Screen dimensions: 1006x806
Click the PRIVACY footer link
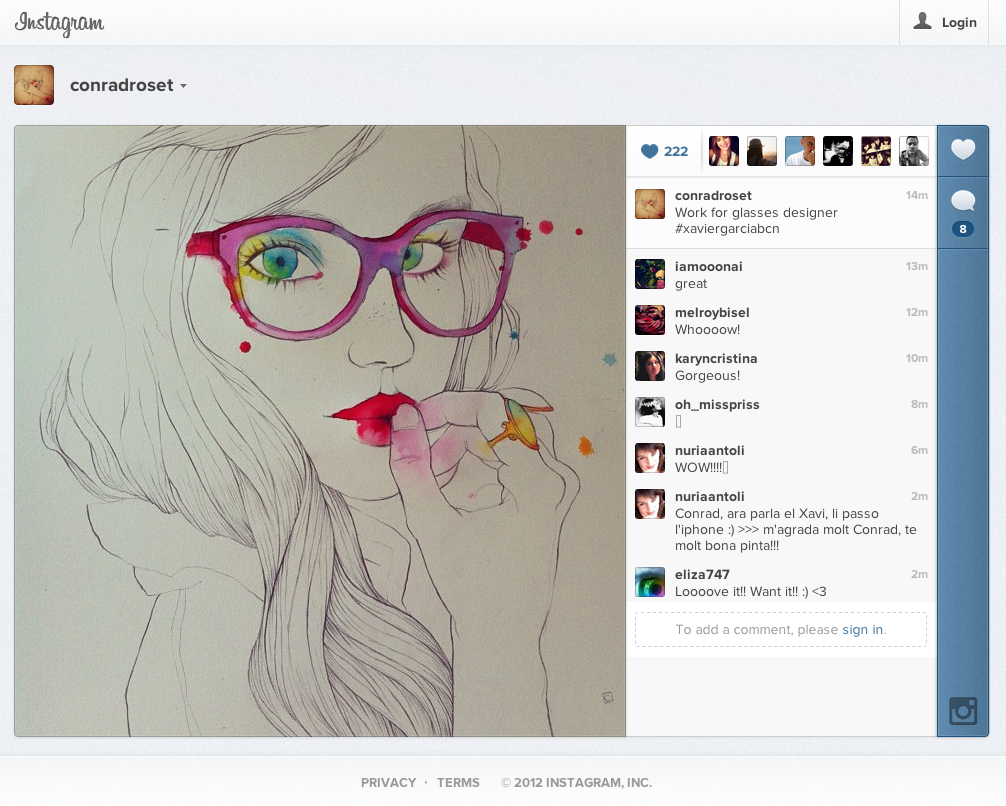click(388, 782)
